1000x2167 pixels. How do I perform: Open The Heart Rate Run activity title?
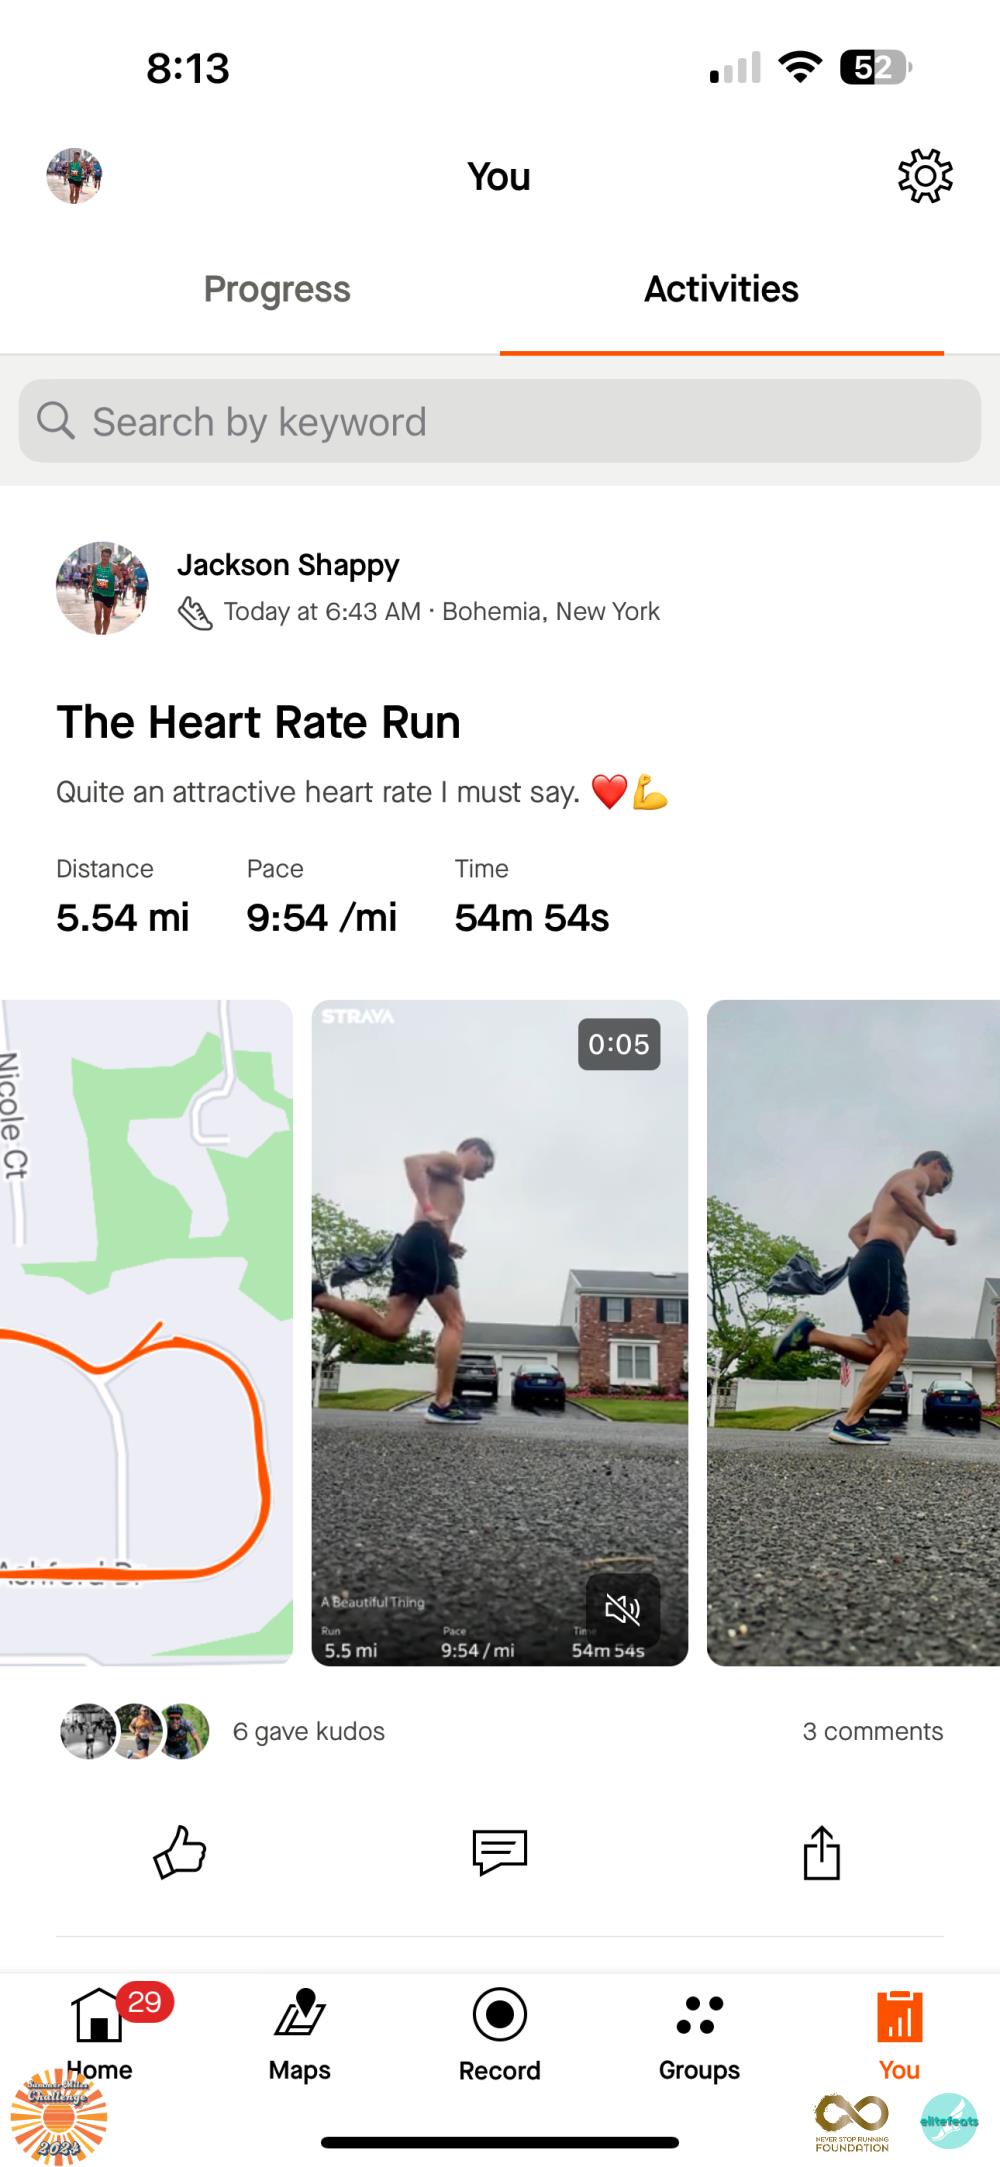click(258, 722)
